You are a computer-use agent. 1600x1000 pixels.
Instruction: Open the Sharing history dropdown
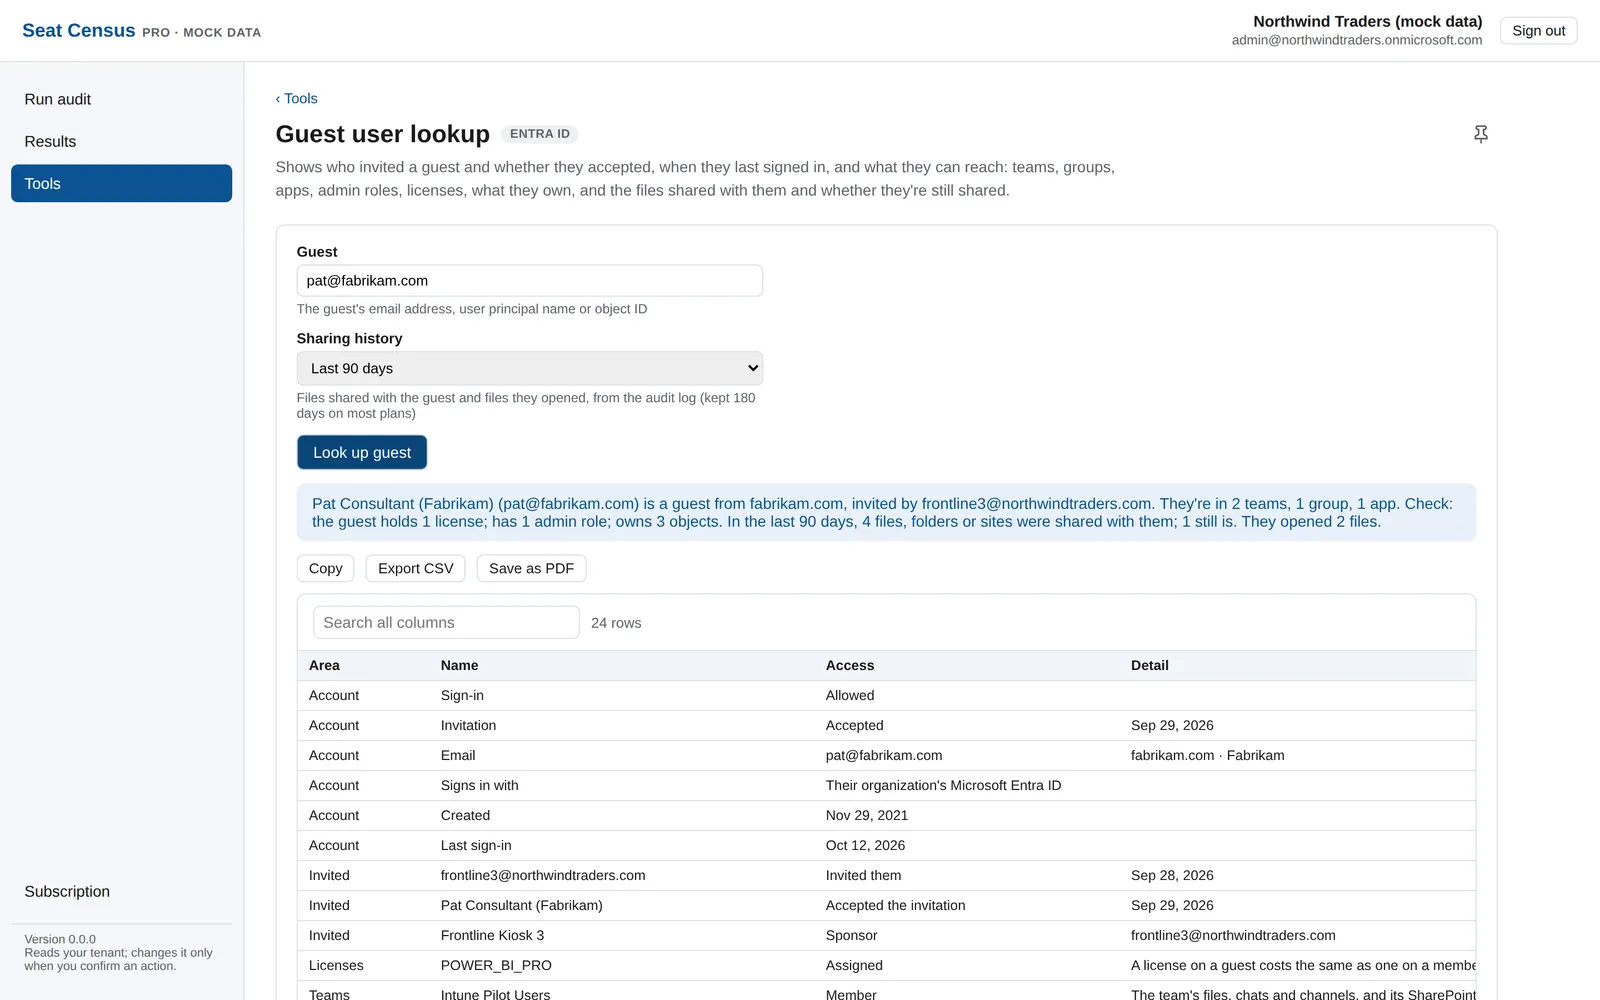pyautogui.click(x=530, y=368)
